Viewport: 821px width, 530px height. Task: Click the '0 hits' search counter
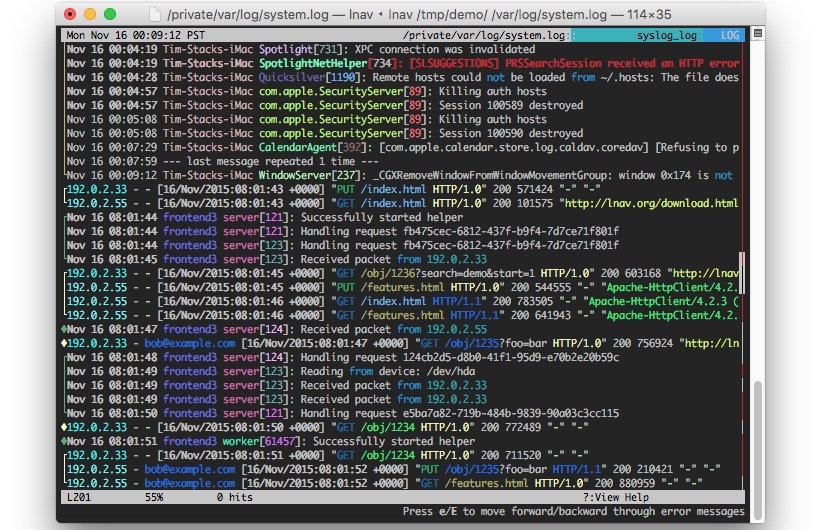233,497
